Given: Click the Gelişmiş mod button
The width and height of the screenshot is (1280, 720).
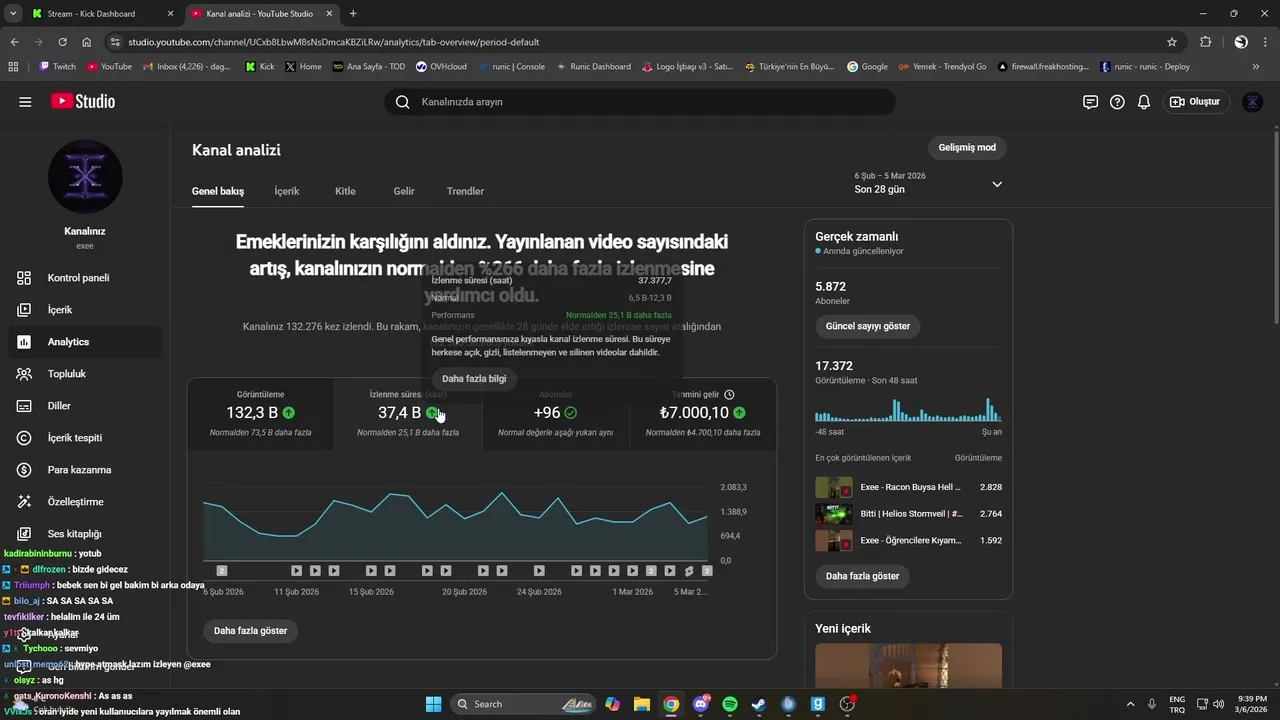Looking at the screenshot, I should click(967, 148).
